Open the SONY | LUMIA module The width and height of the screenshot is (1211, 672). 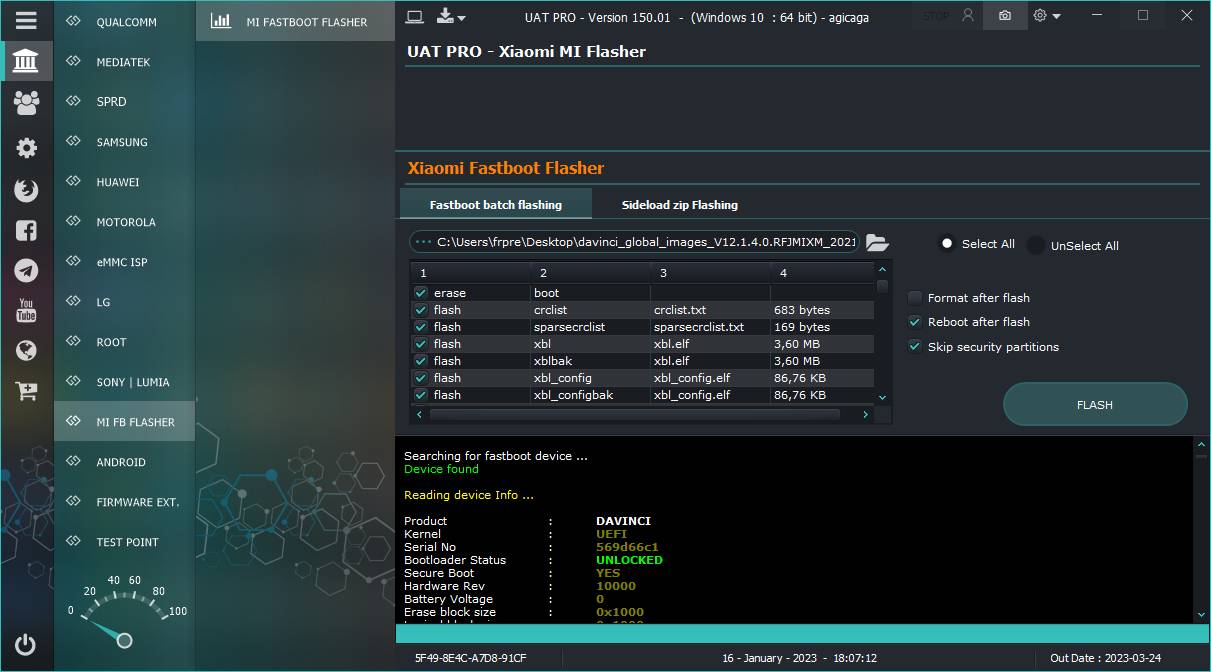click(125, 382)
